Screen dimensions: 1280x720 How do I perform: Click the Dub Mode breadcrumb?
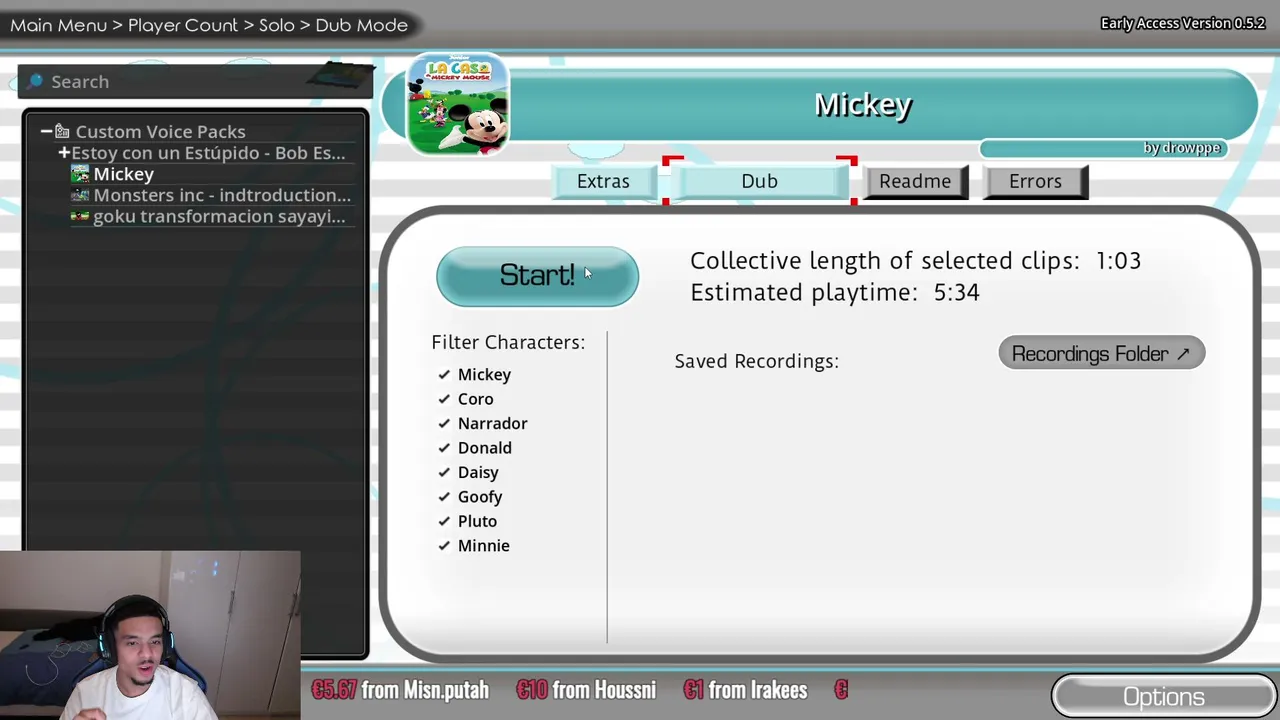(362, 25)
